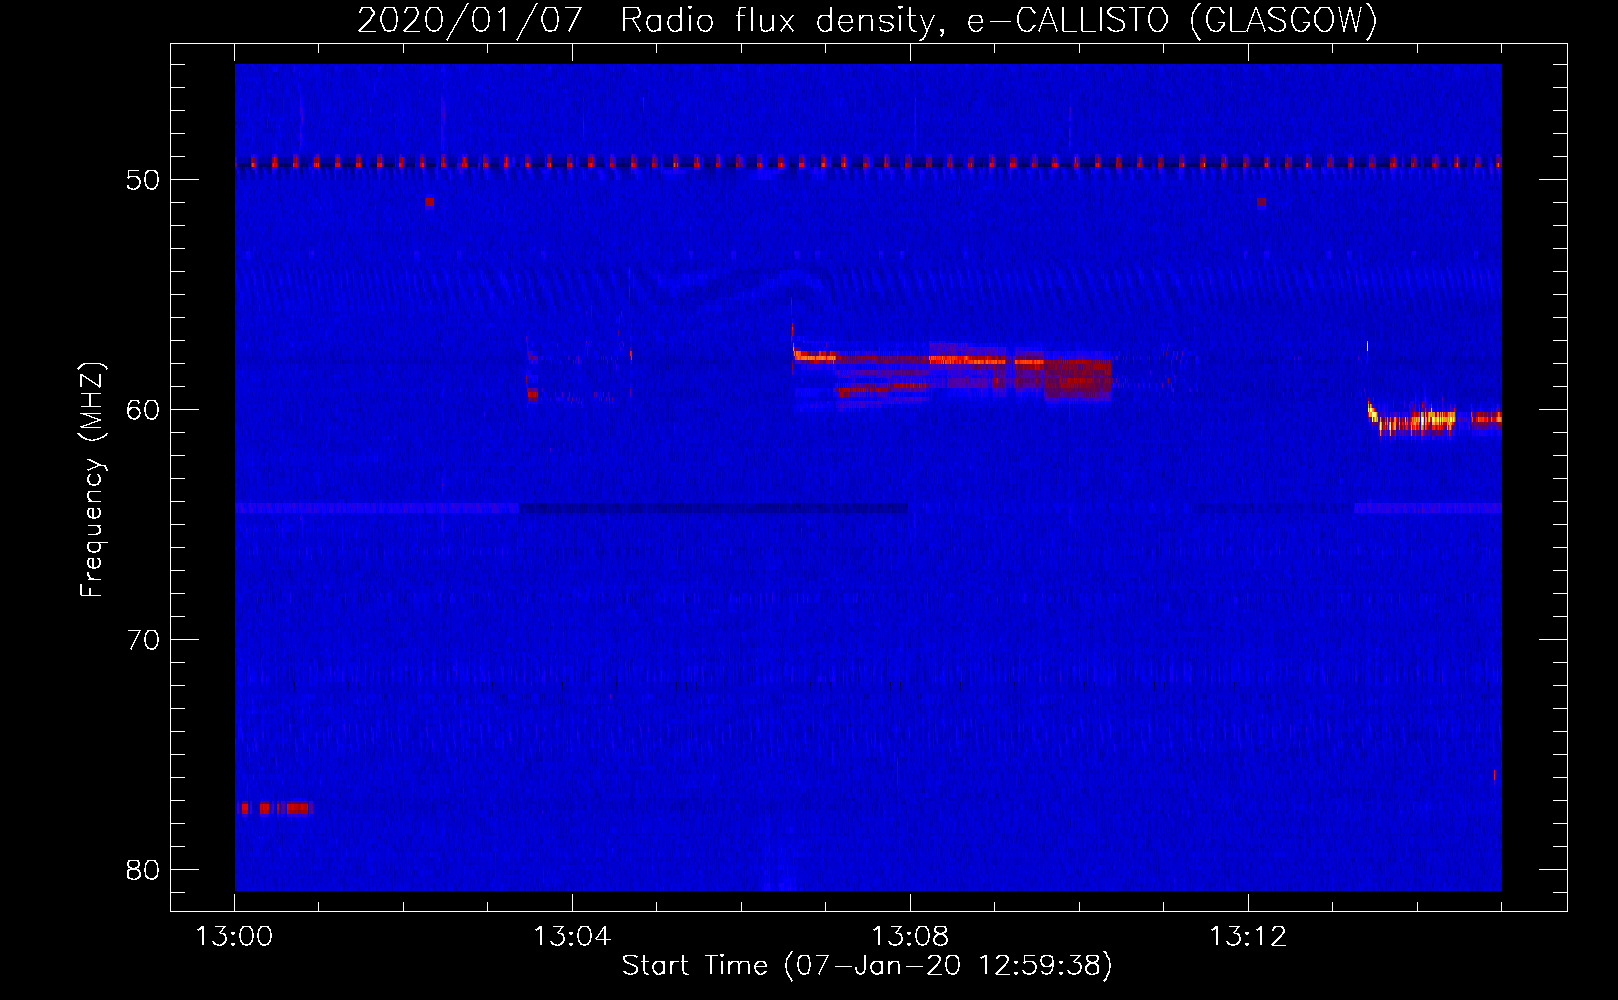Click the dark red block near 59 MHz around 13:10
The height and width of the screenshot is (1000, 1618).
tap(1078, 379)
